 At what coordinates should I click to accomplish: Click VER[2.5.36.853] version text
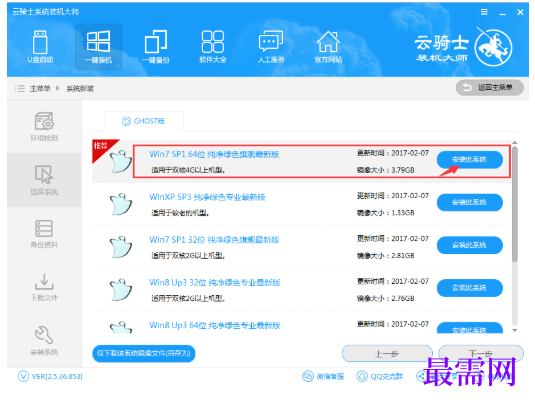[x=57, y=377]
